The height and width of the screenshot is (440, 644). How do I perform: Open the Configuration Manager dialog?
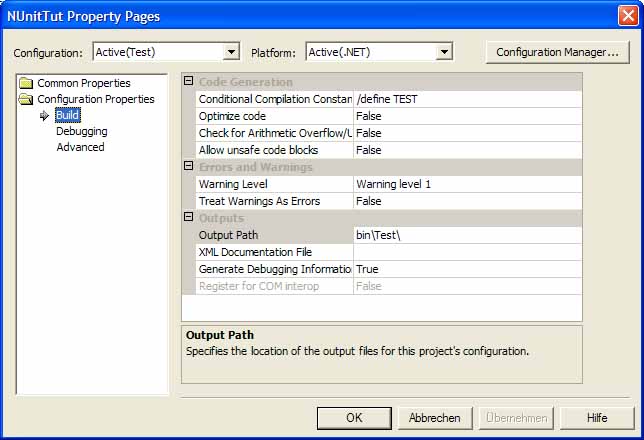[557, 52]
